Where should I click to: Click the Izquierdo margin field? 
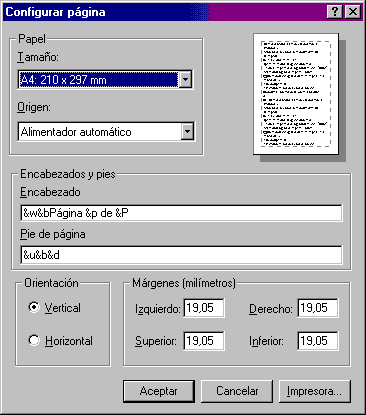[x=204, y=308]
